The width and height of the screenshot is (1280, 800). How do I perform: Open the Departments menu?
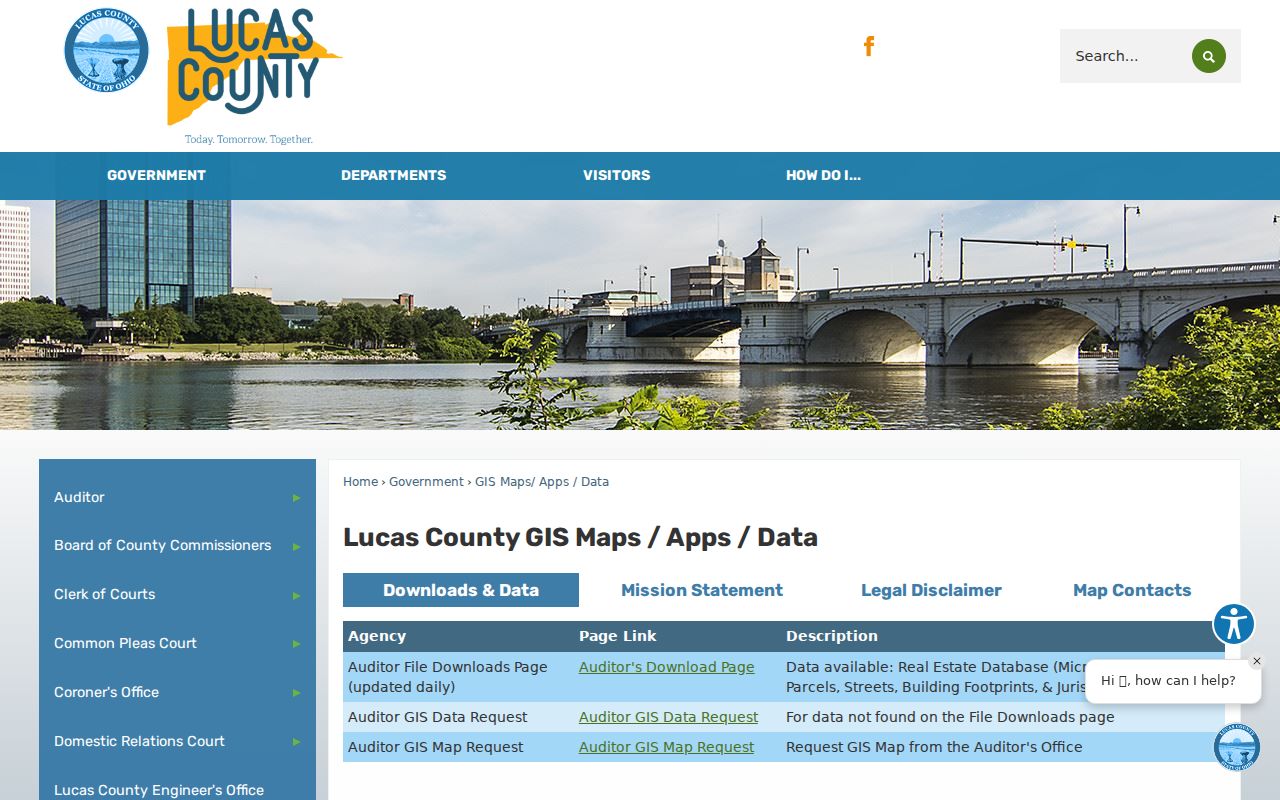[x=394, y=175]
